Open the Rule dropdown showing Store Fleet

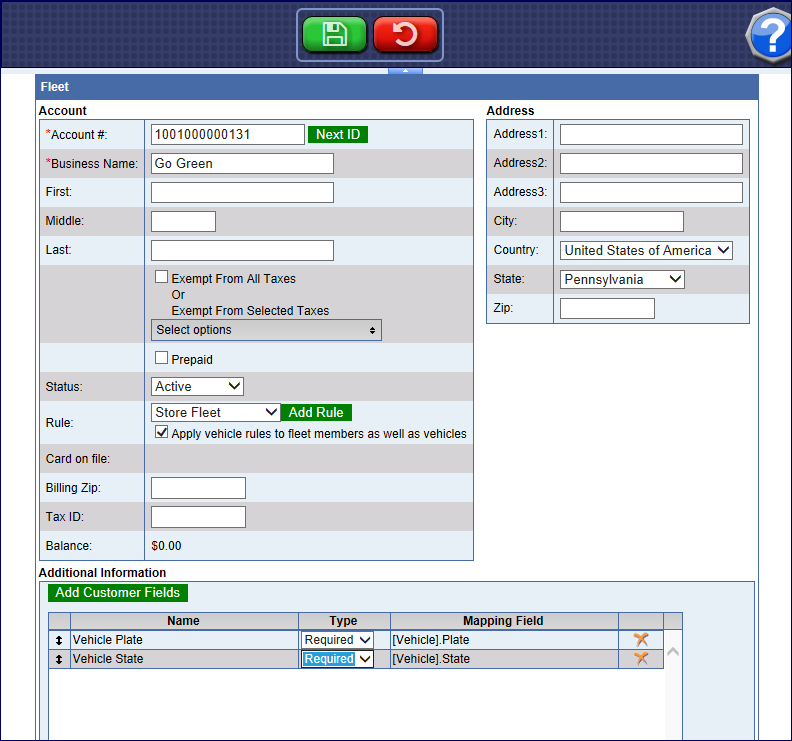click(215, 412)
